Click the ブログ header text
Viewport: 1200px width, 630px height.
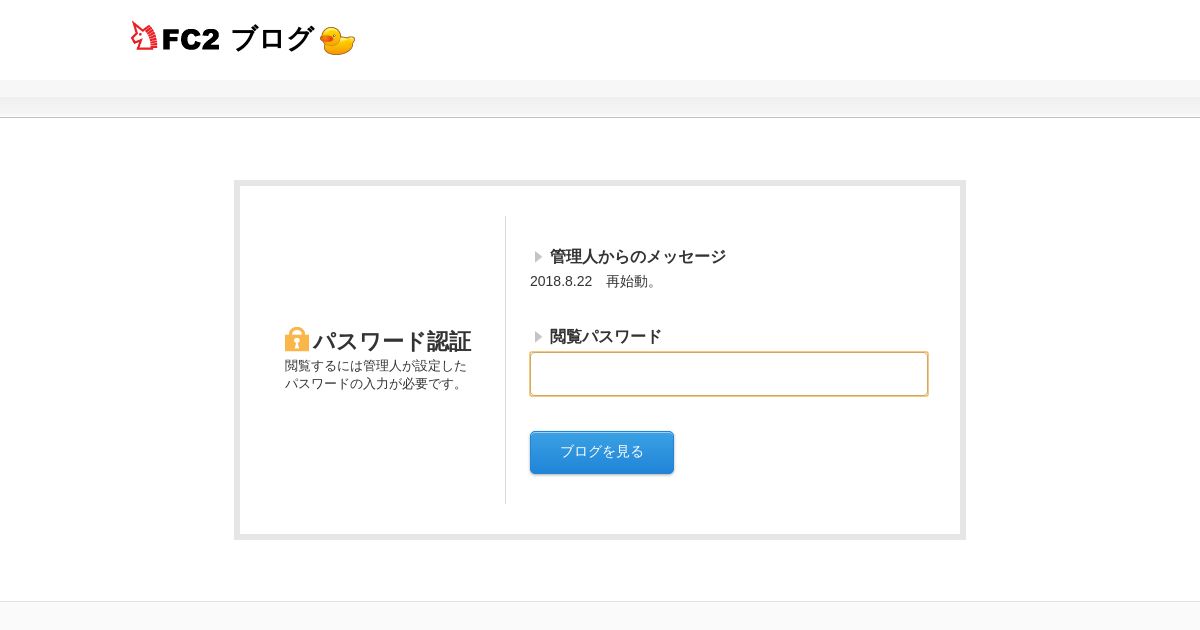(x=272, y=39)
